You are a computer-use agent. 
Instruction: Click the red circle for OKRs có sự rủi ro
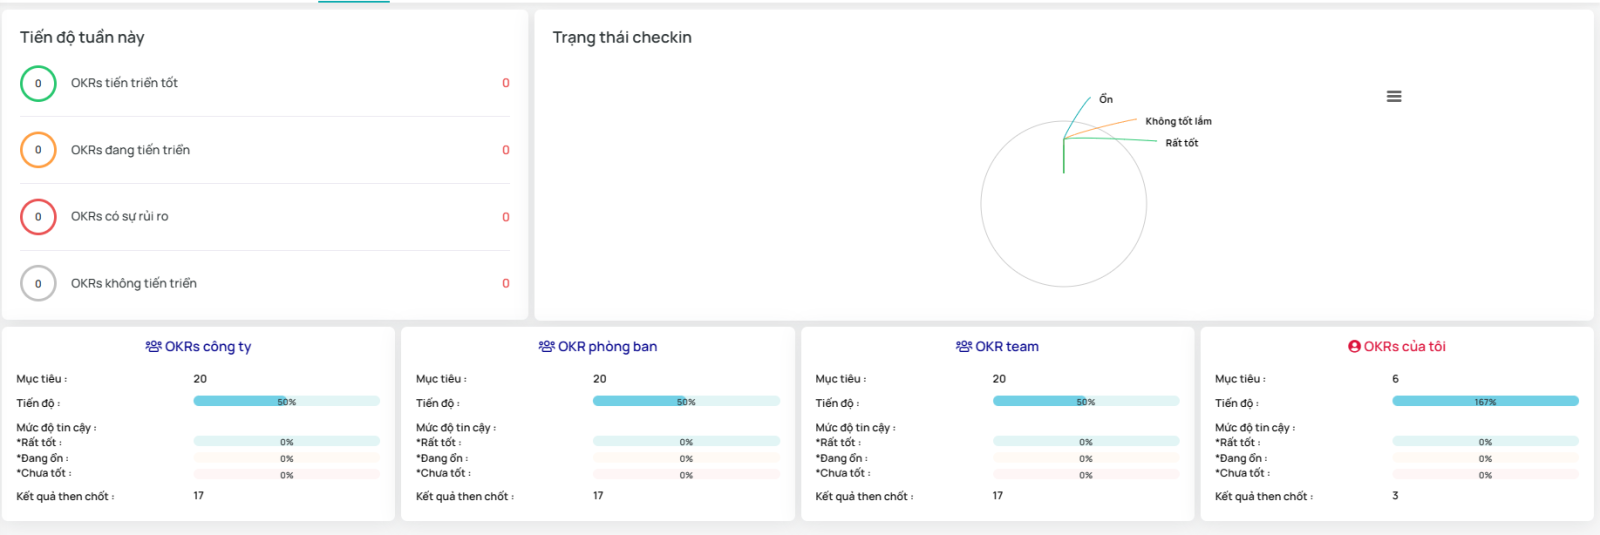pos(38,217)
